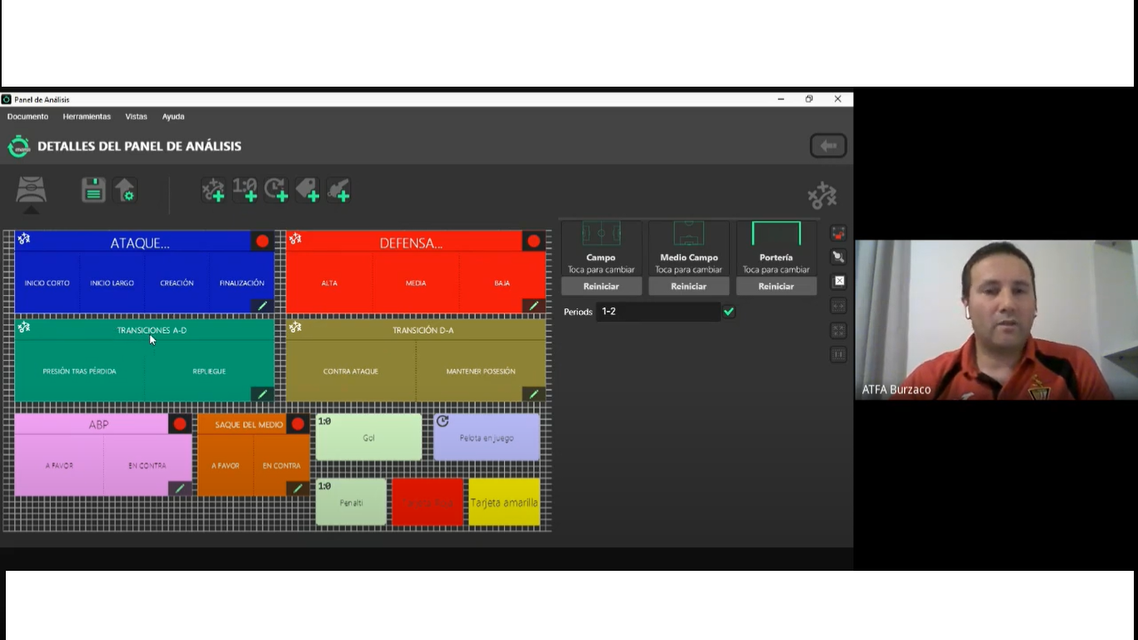1138x640 pixels.
Task: Click the add whistle event icon
Action: point(339,190)
